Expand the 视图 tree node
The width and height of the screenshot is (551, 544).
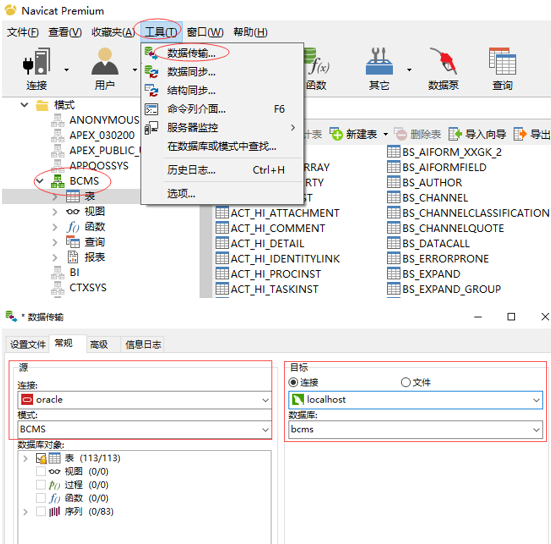pyautogui.click(x=55, y=212)
